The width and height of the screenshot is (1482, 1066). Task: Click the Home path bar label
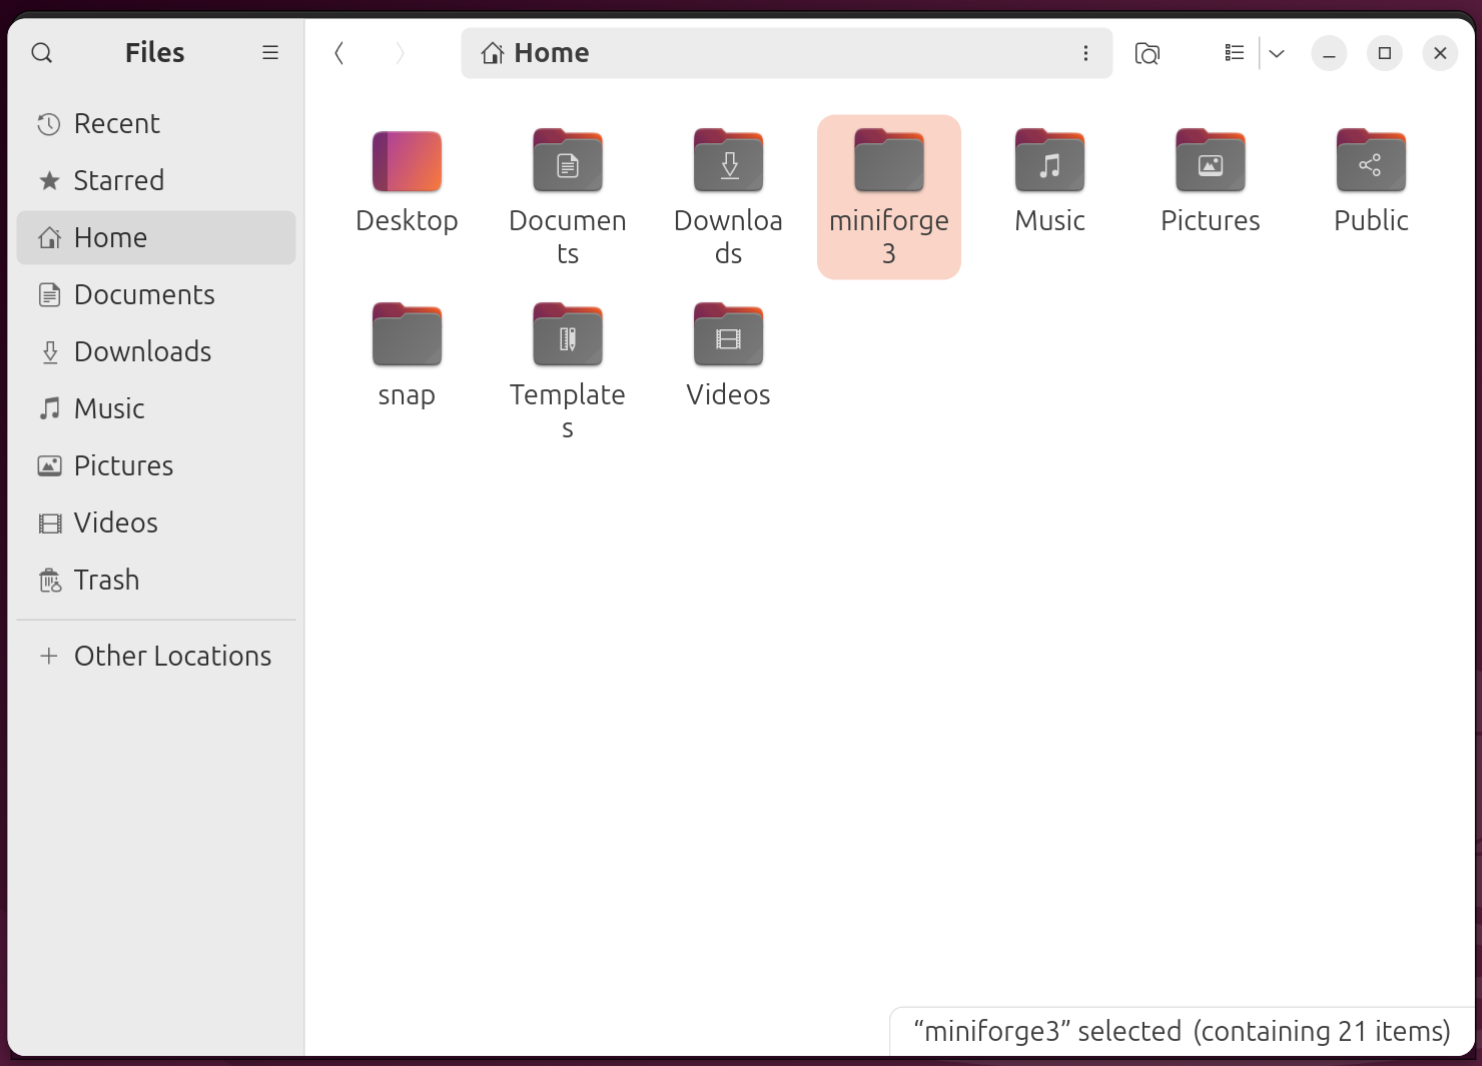[x=551, y=53]
